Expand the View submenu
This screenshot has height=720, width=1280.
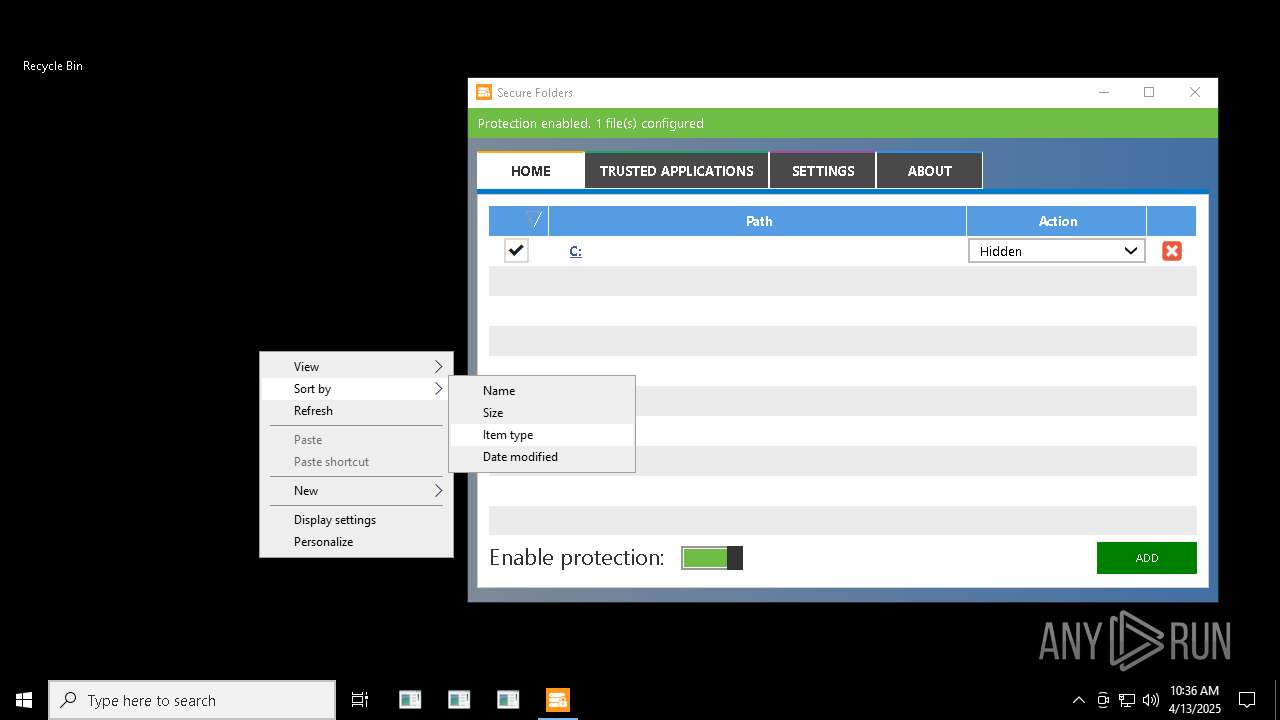[x=356, y=367]
